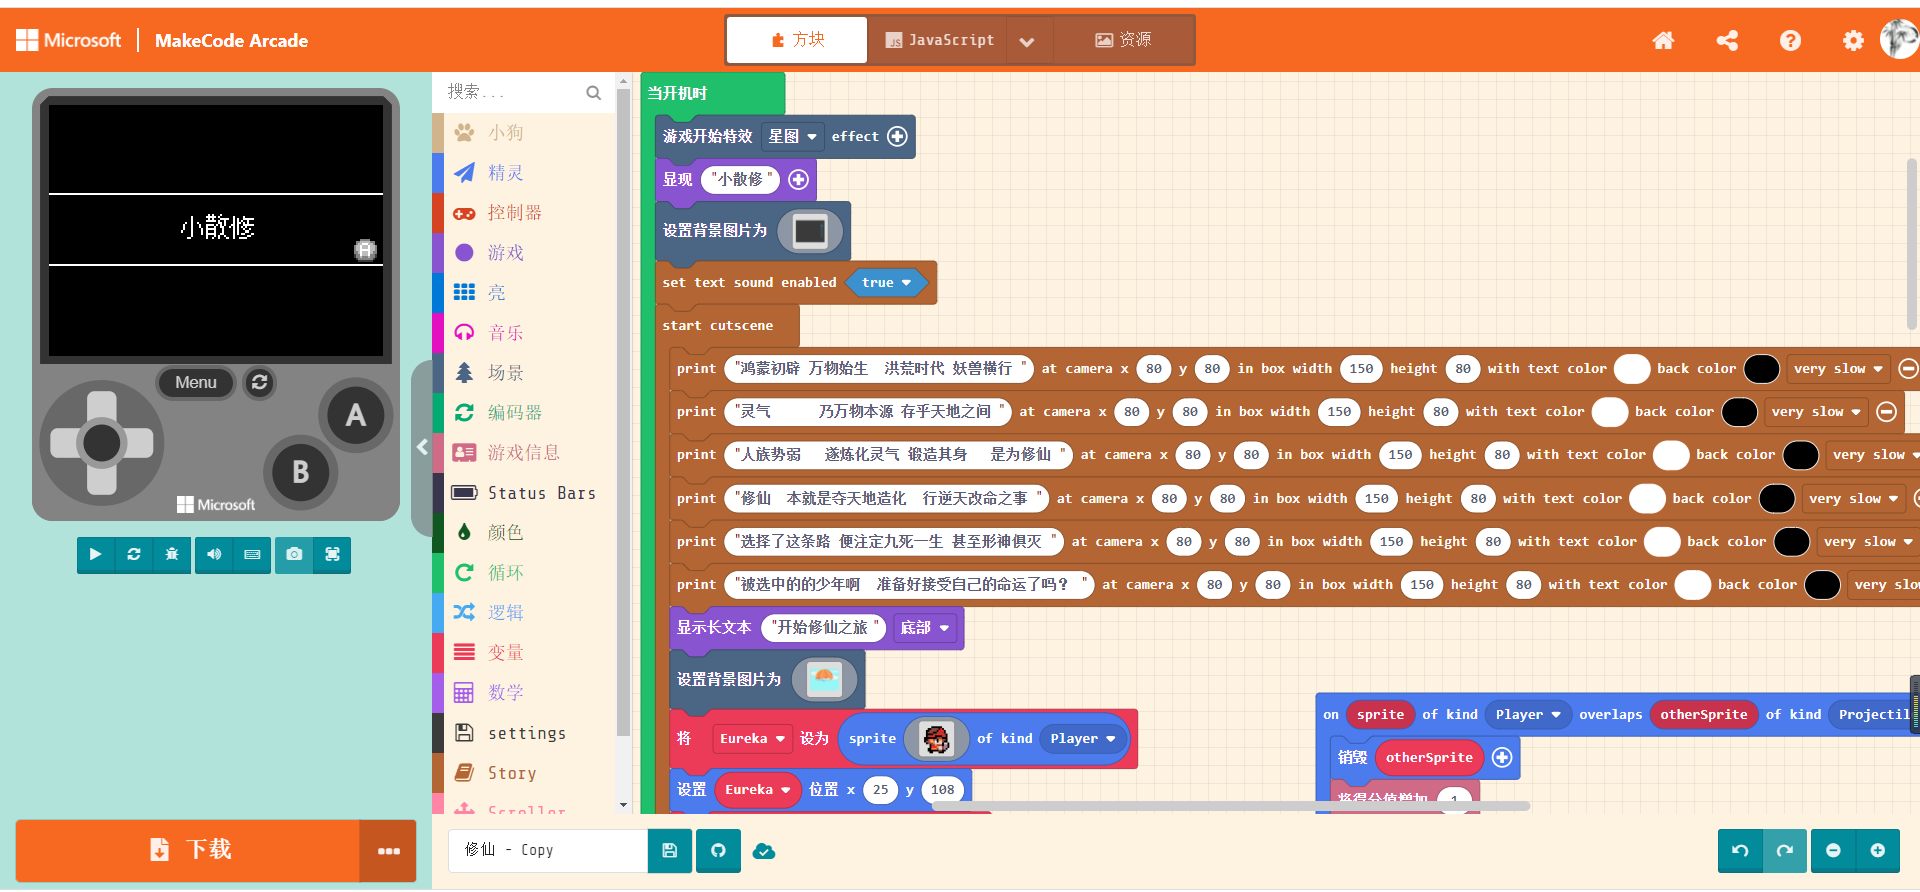Show the simulator keyboard controls
This screenshot has height=892, width=1920.
click(x=252, y=554)
